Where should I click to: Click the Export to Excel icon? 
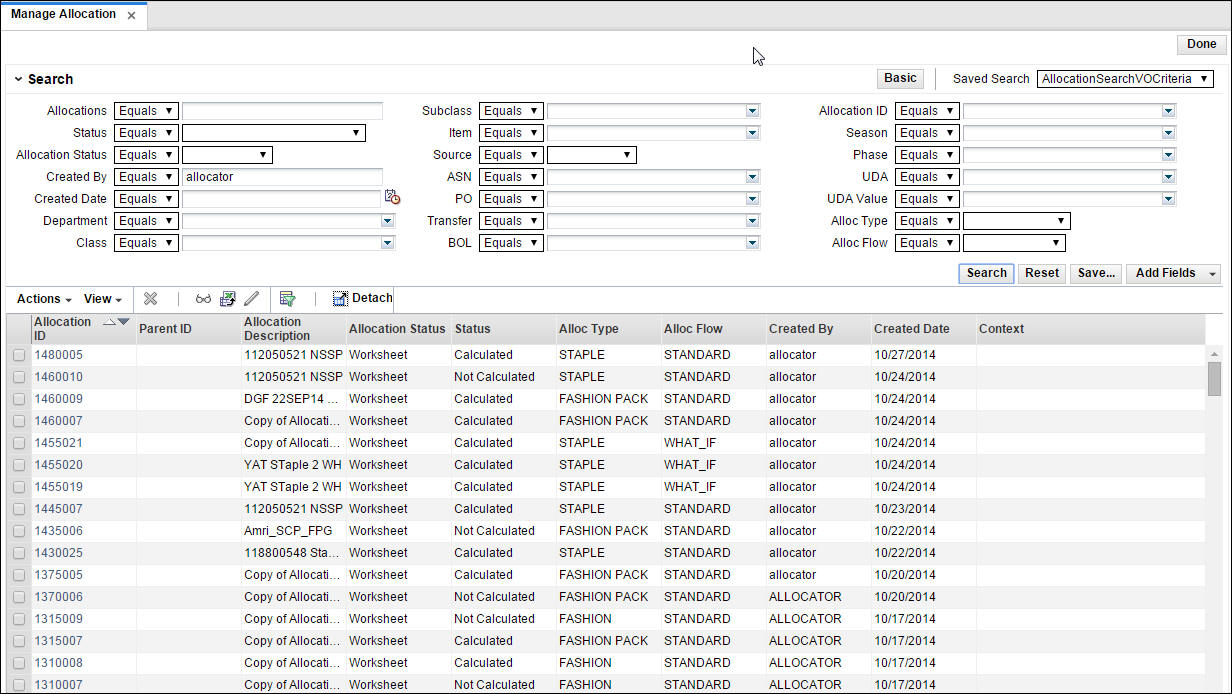(228, 298)
